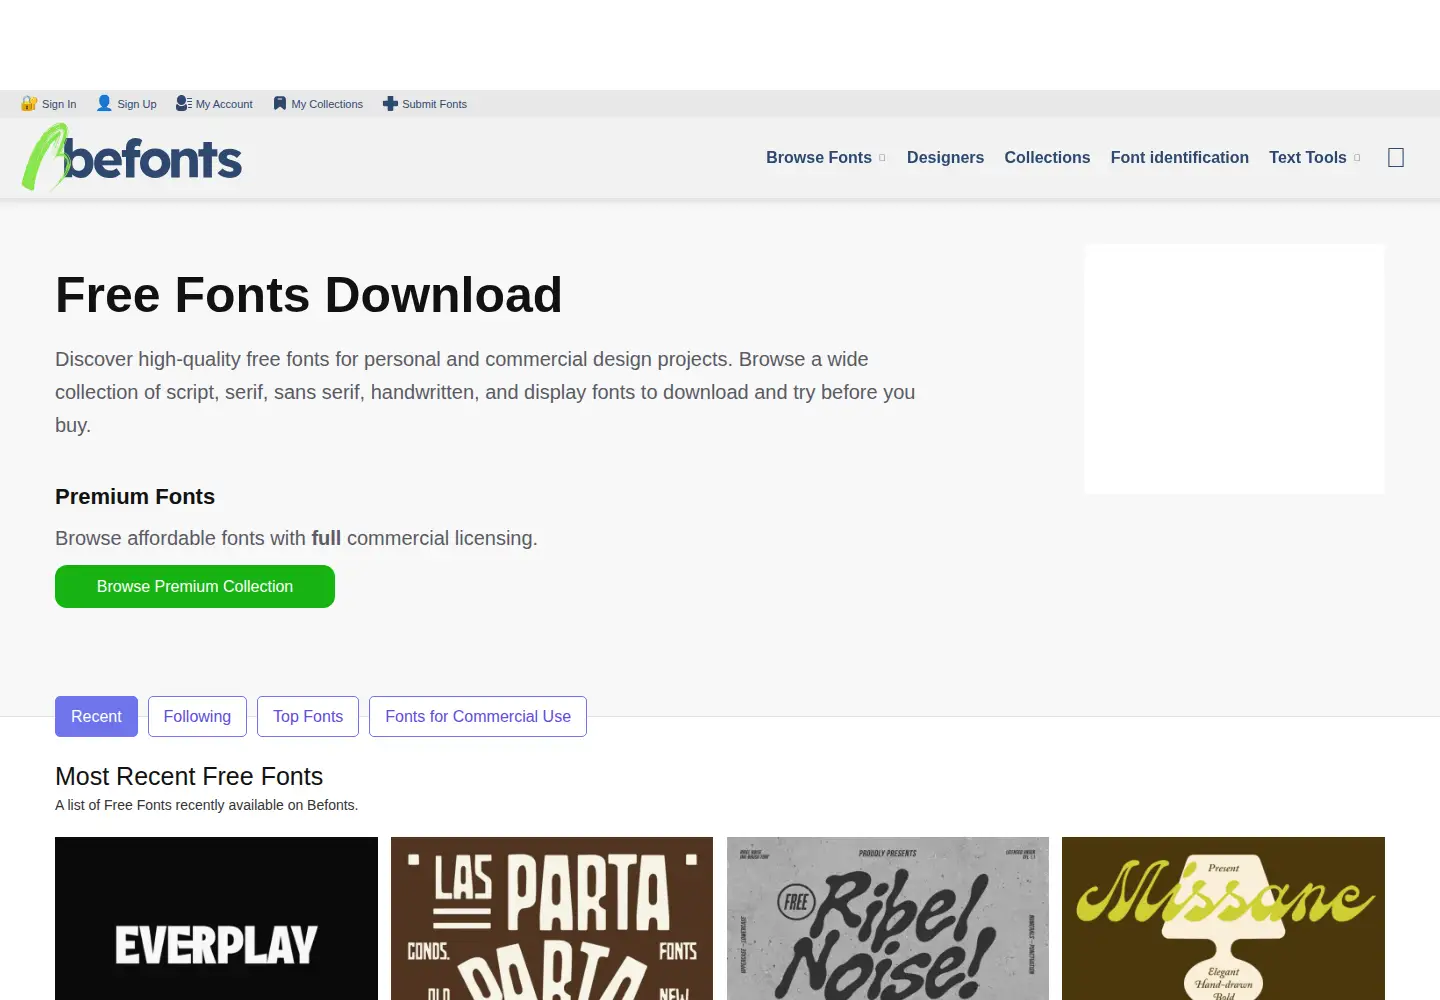Click the Sign Up link text

tap(137, 104)
